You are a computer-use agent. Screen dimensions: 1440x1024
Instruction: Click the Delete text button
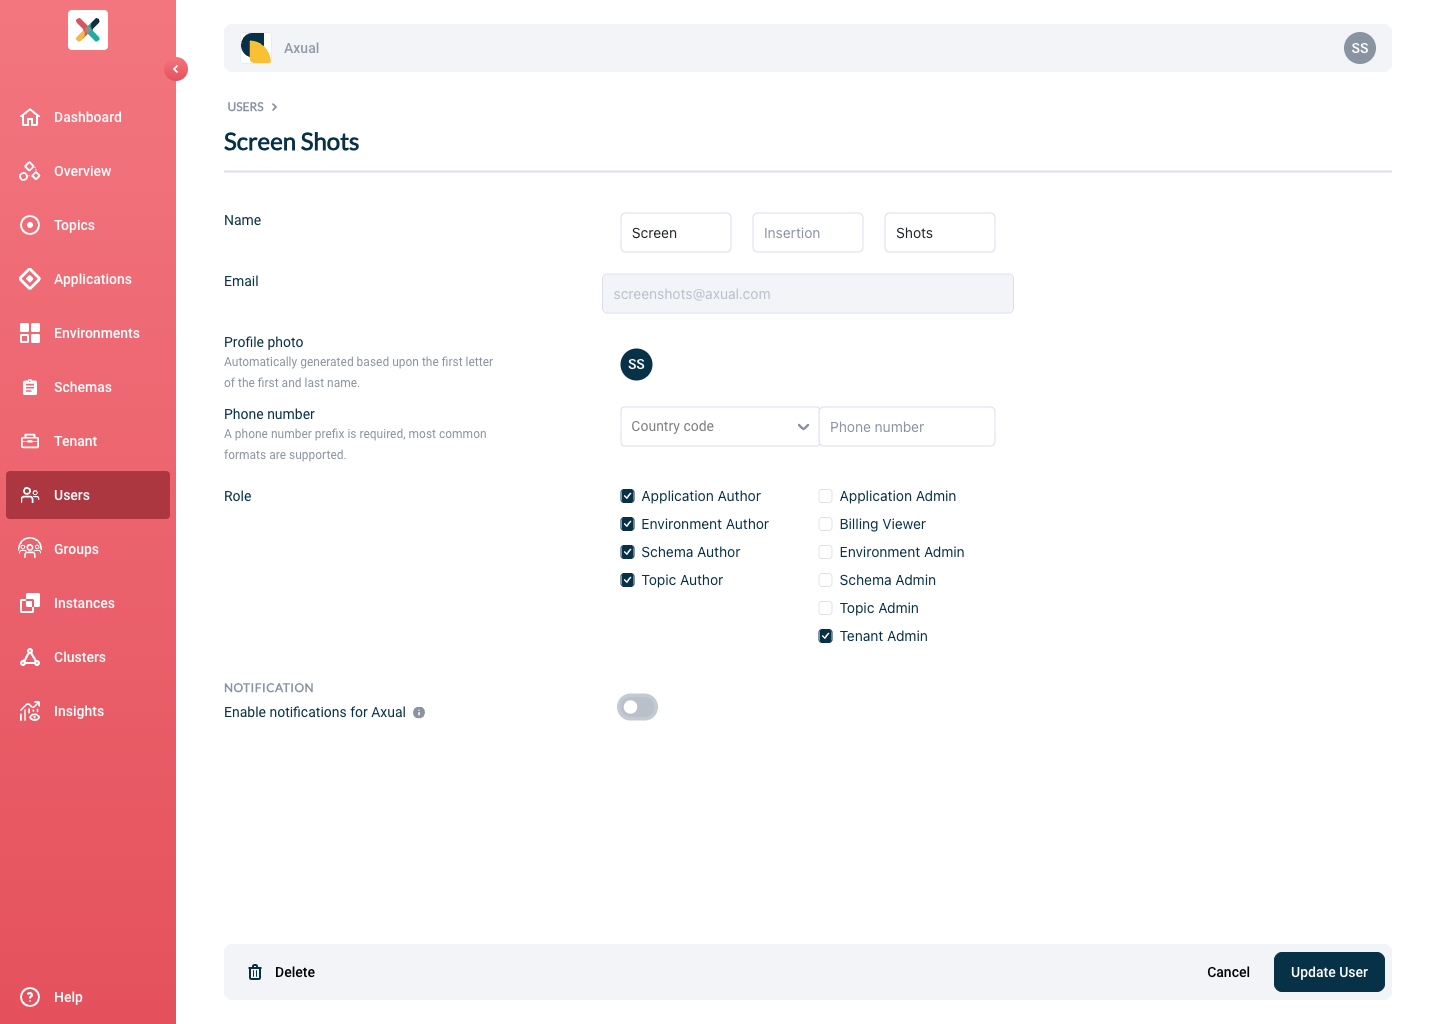[x=295, y=972]
